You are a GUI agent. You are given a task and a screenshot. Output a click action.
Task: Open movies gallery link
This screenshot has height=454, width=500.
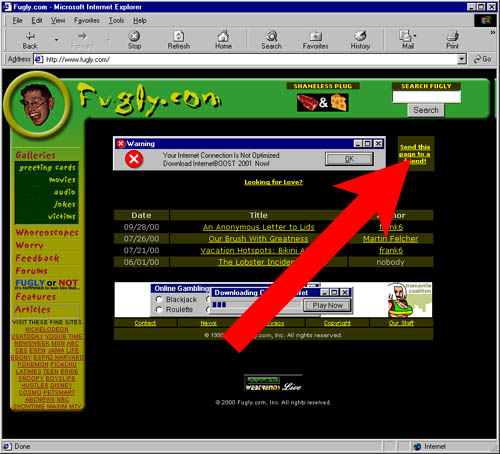[x=62, y=180]
